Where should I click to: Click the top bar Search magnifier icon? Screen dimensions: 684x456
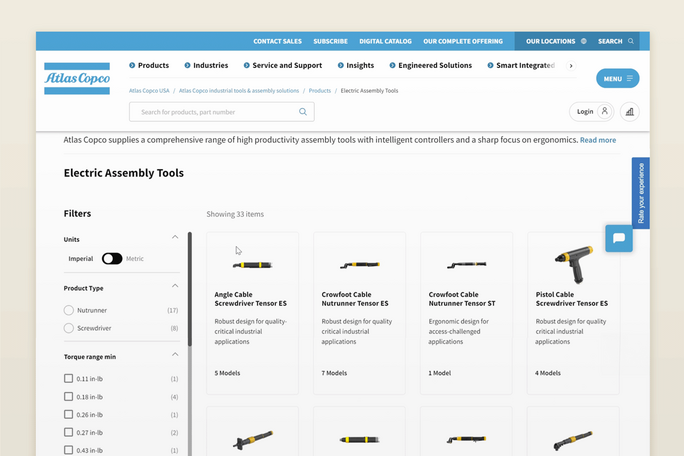631,42
